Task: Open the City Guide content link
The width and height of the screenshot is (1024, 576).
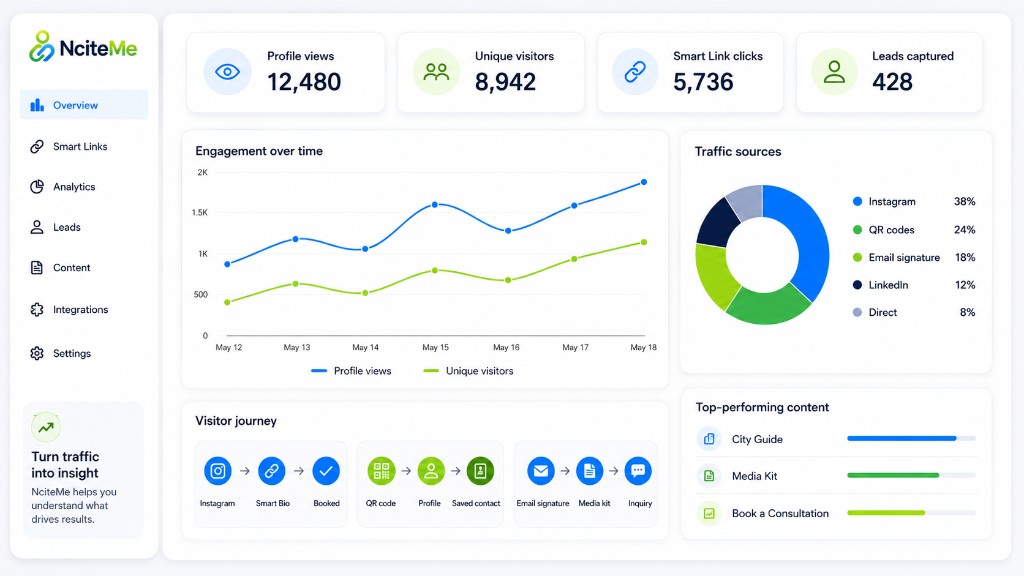Action: 757,439
